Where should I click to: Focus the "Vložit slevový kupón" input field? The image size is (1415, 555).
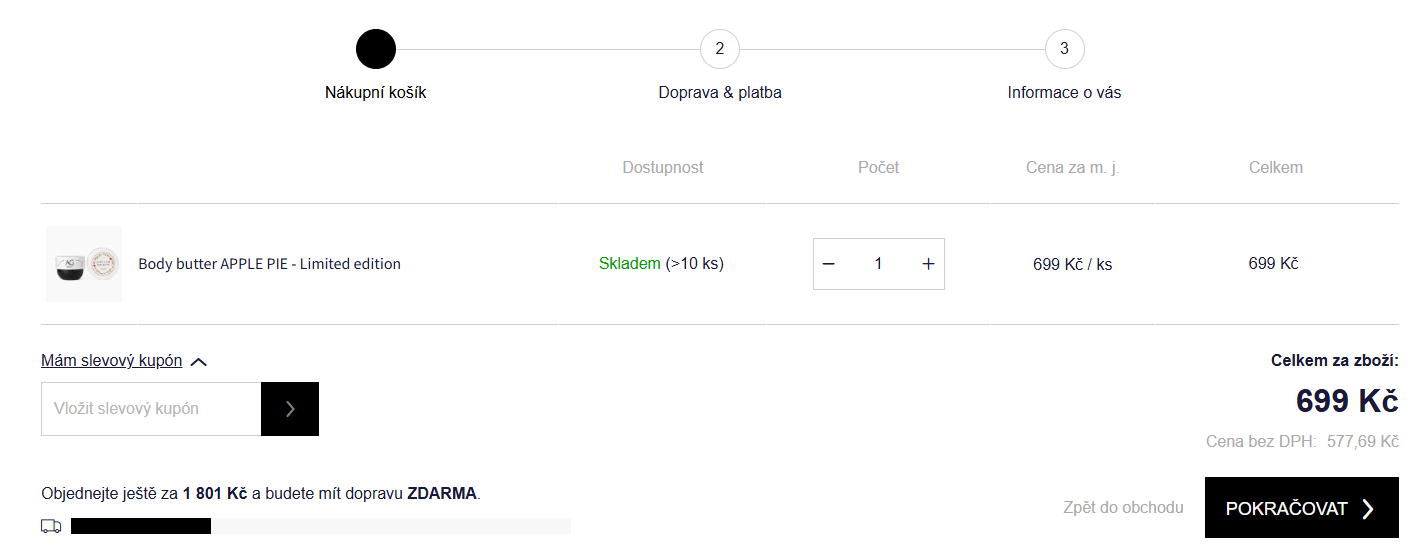click(151, 409)
